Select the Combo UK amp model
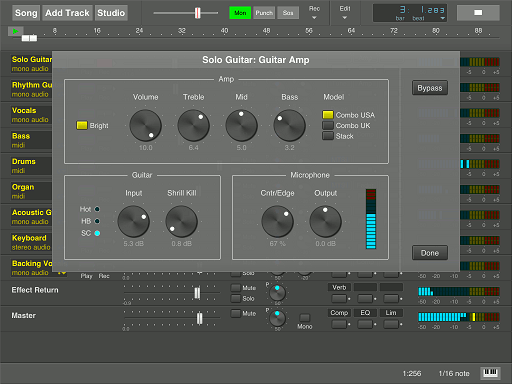Screen dimensions: 512x384 (x=328, y=125)
